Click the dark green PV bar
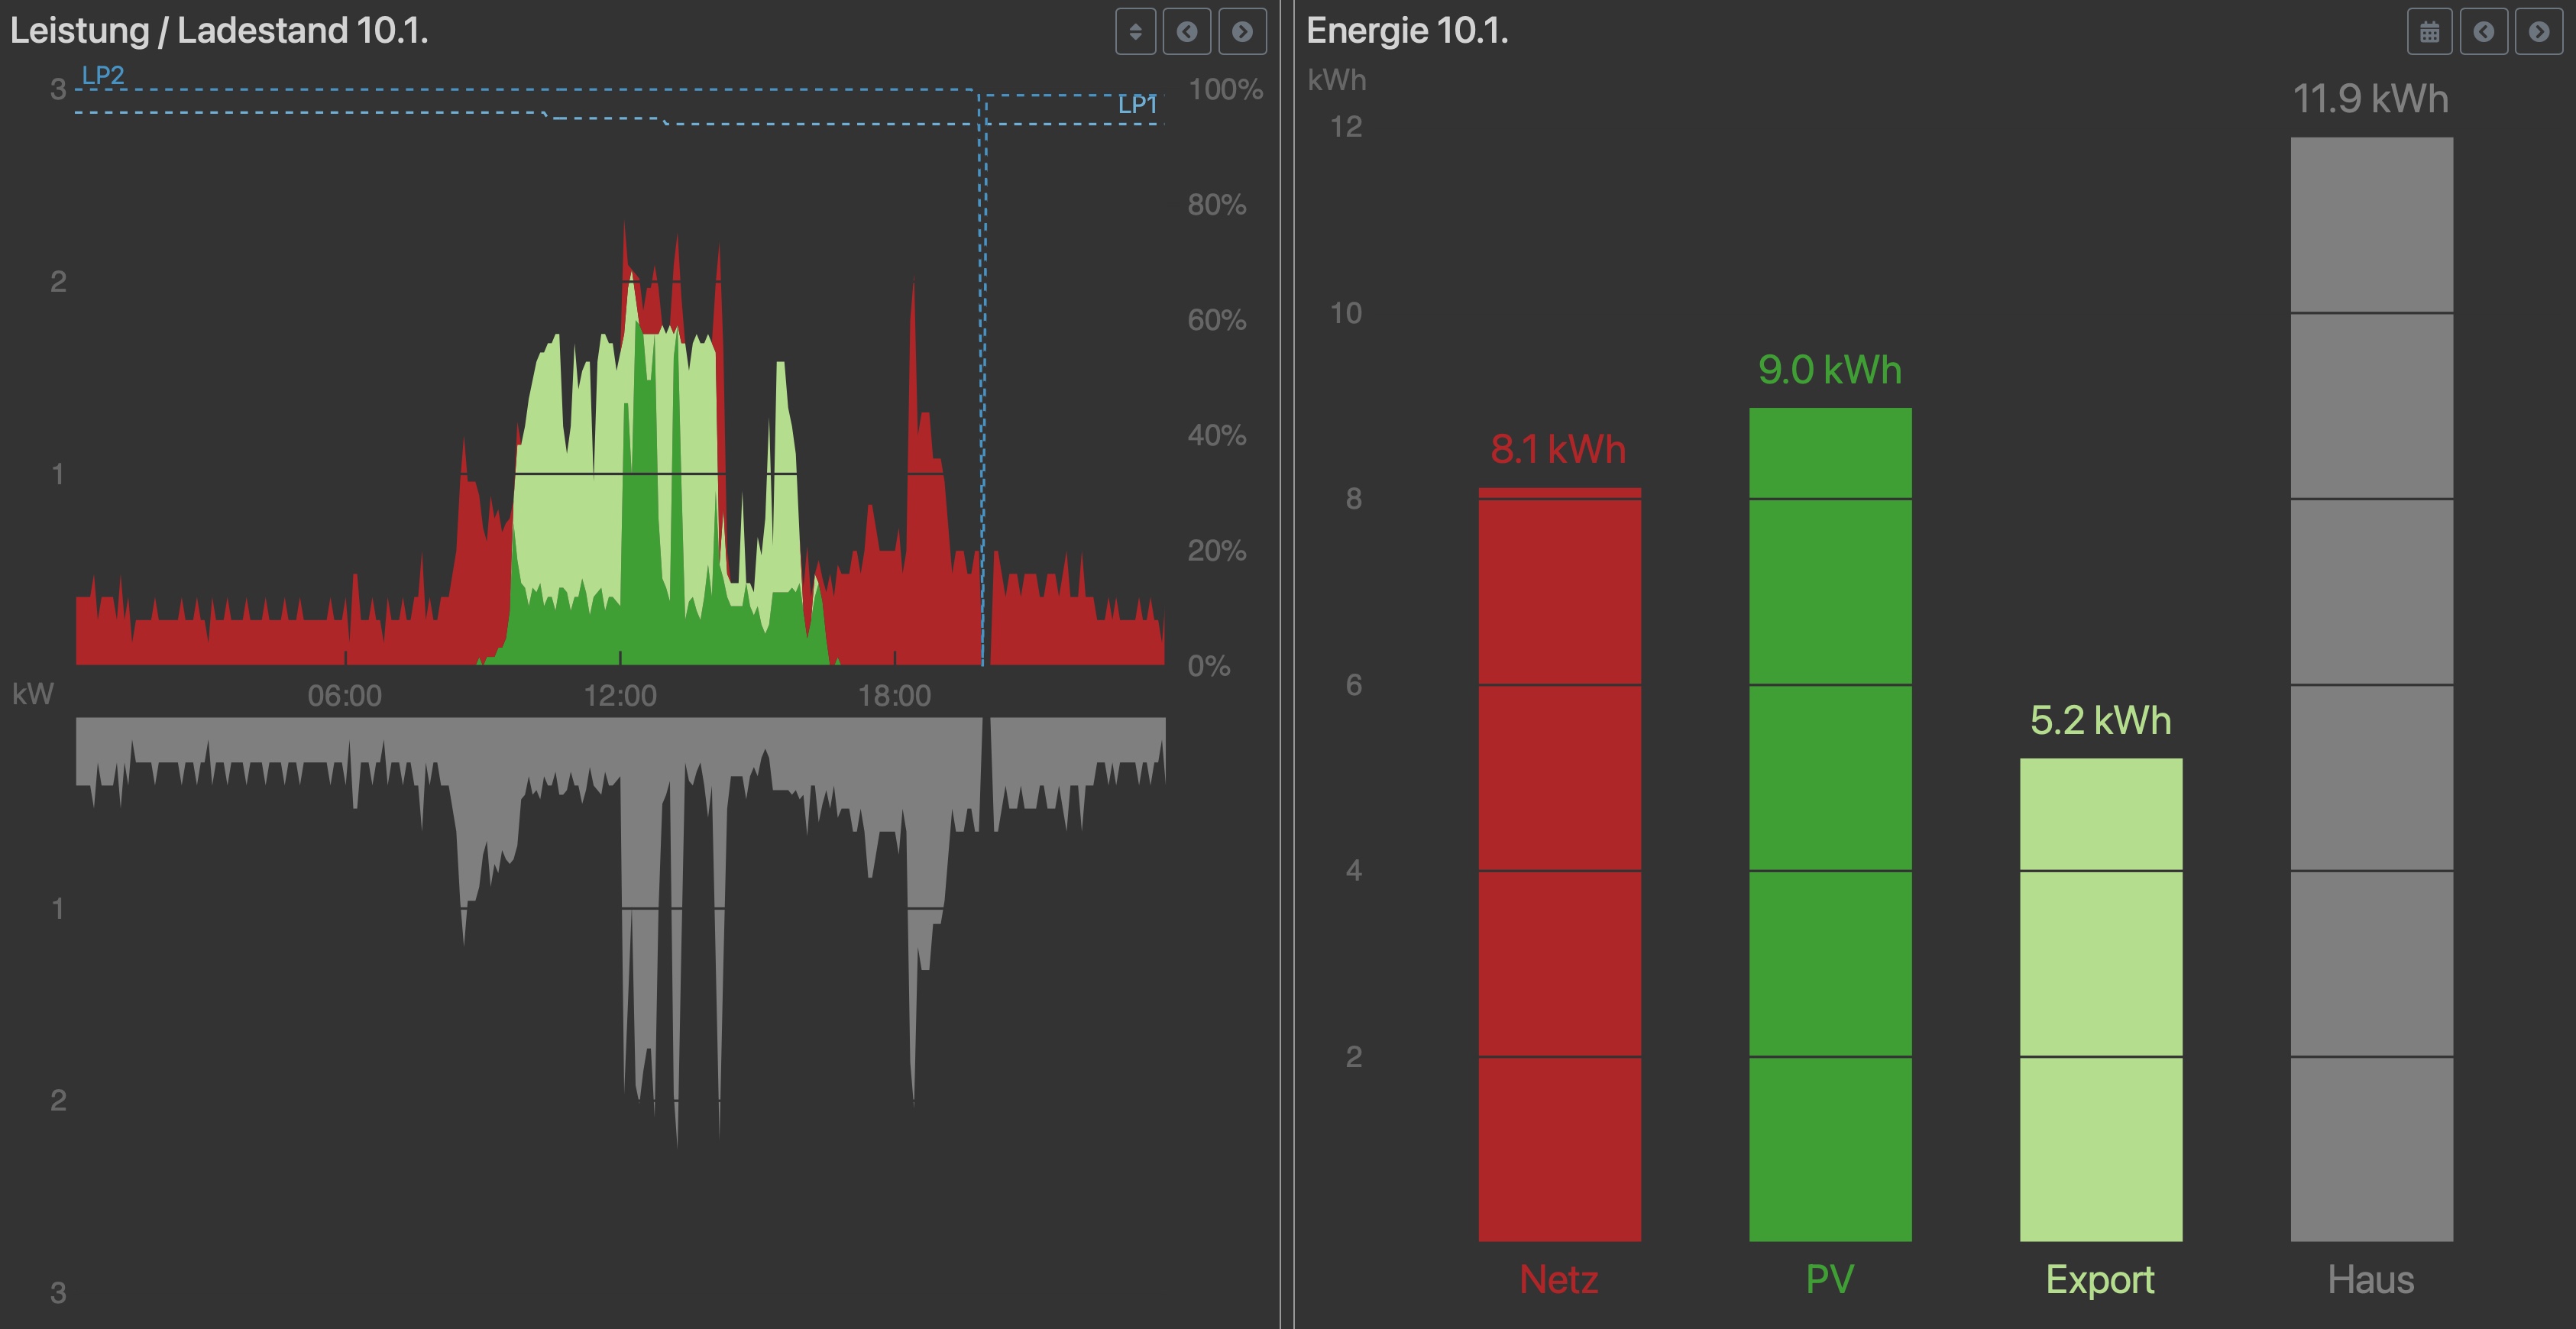 [x=1830, y=824]
